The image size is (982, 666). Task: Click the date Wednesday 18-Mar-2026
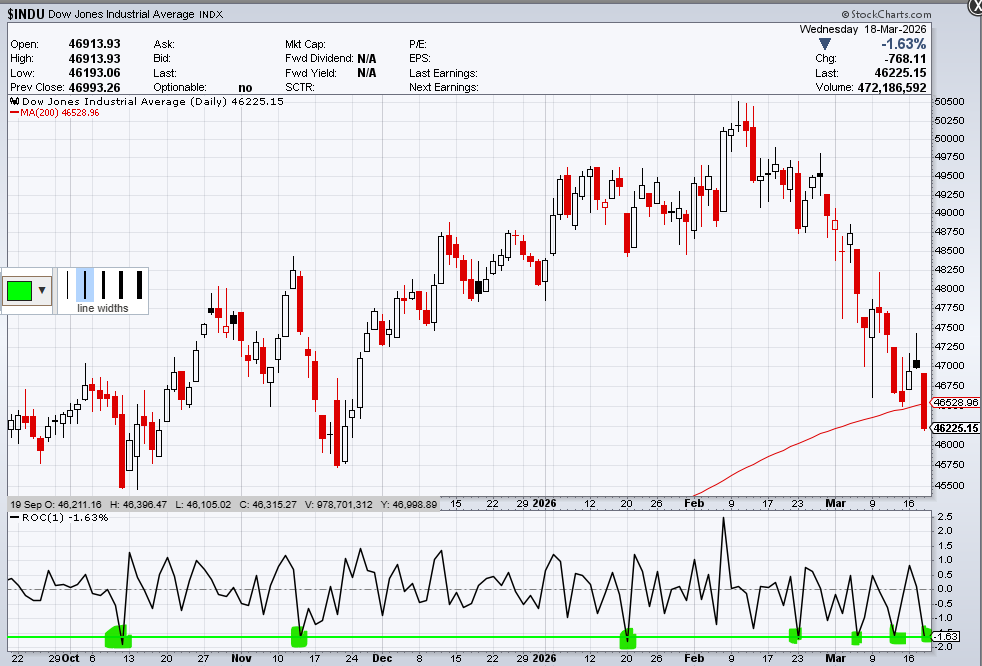862,29
